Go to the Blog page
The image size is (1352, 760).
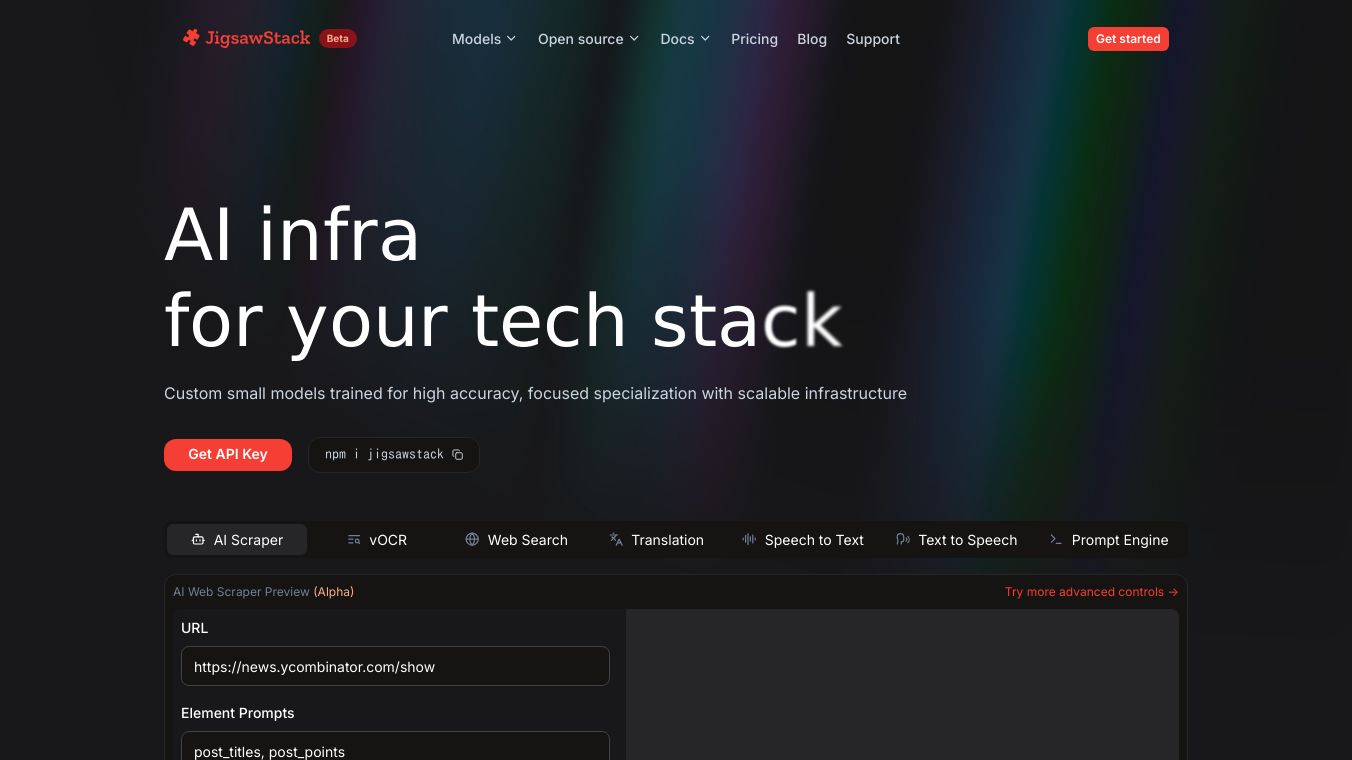[812, 39]
